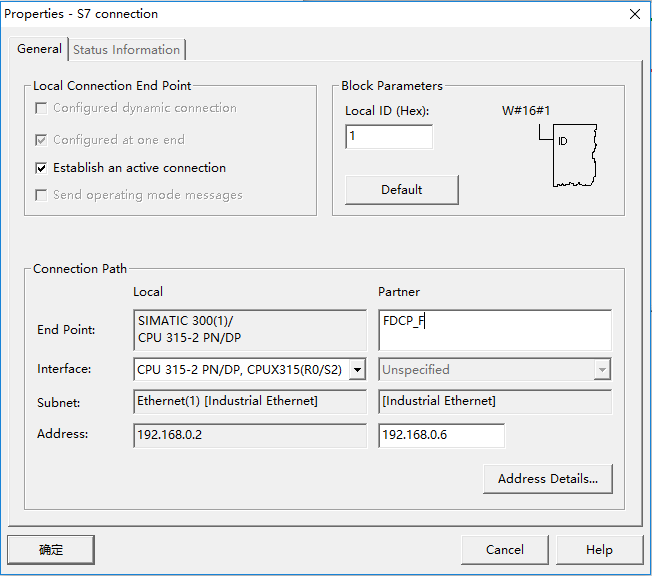This screenshot has width=652, height=576.
Task: Open Address Details dialog
Action: tap(547, 479)
